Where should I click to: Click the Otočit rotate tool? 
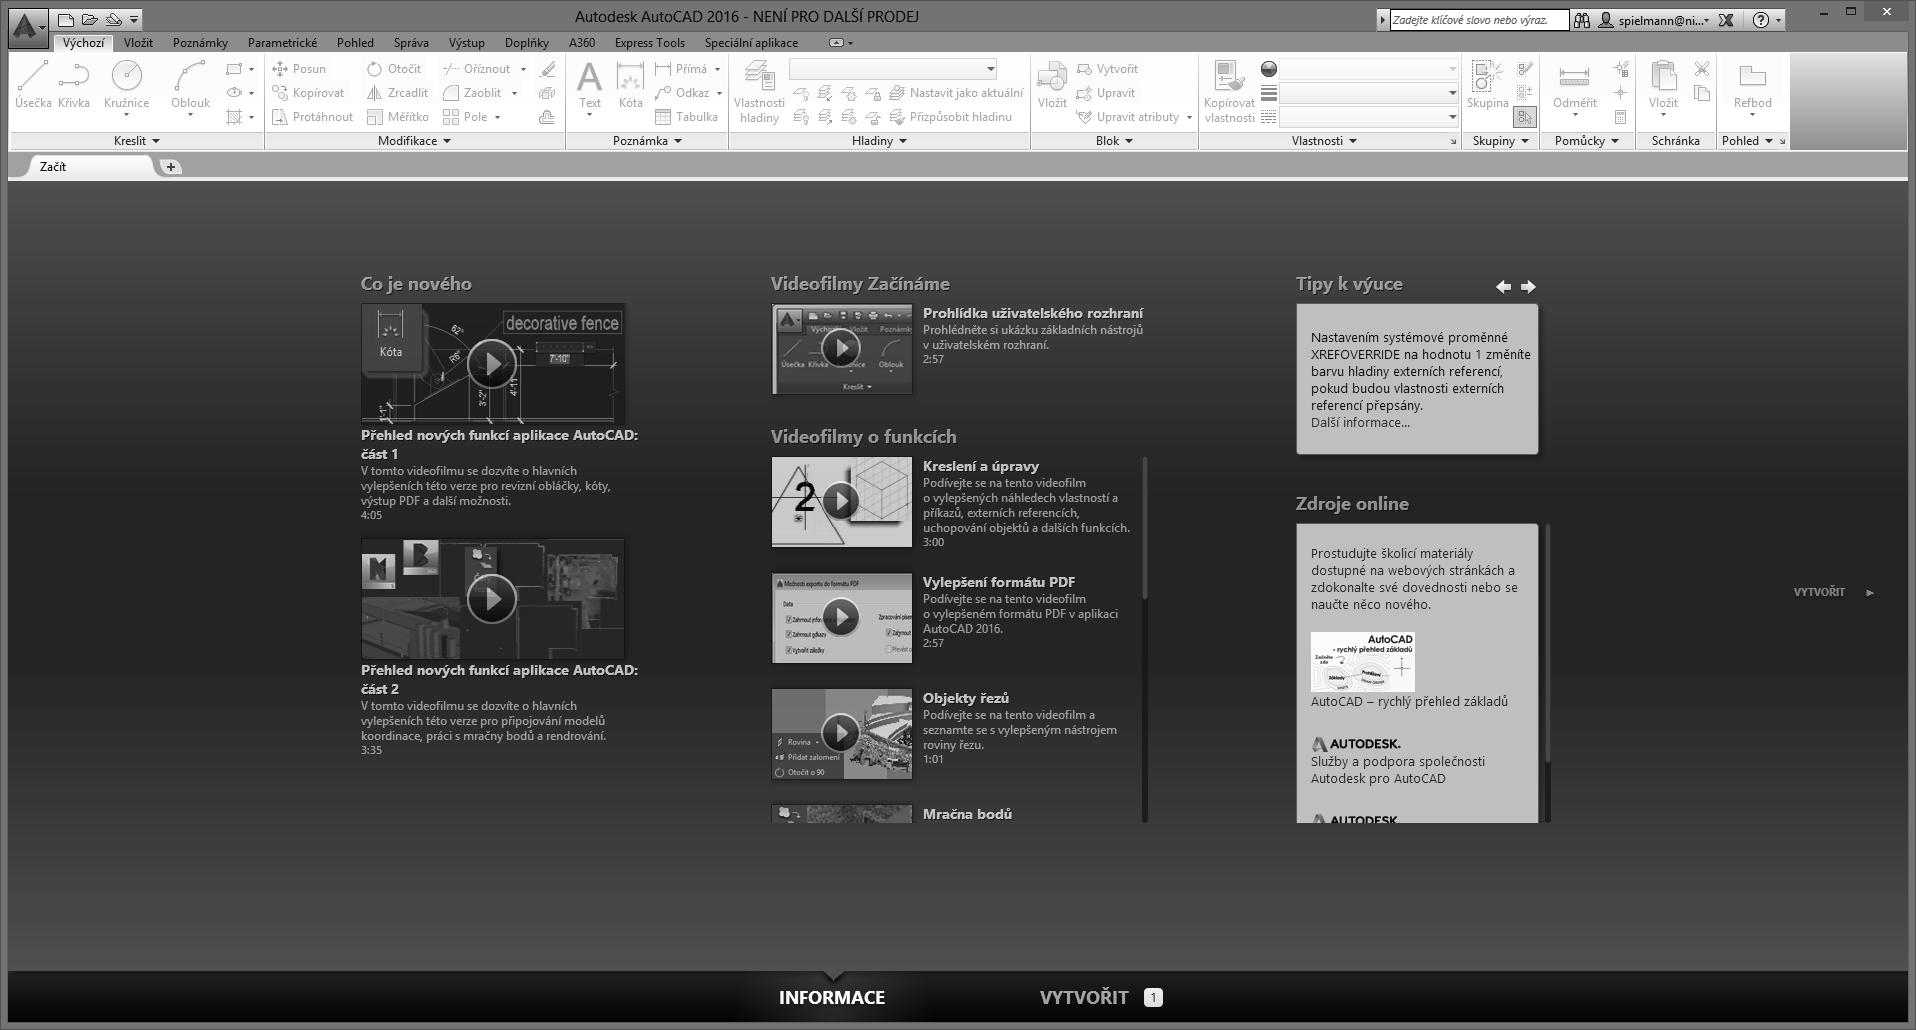click(x=394, y=69)
